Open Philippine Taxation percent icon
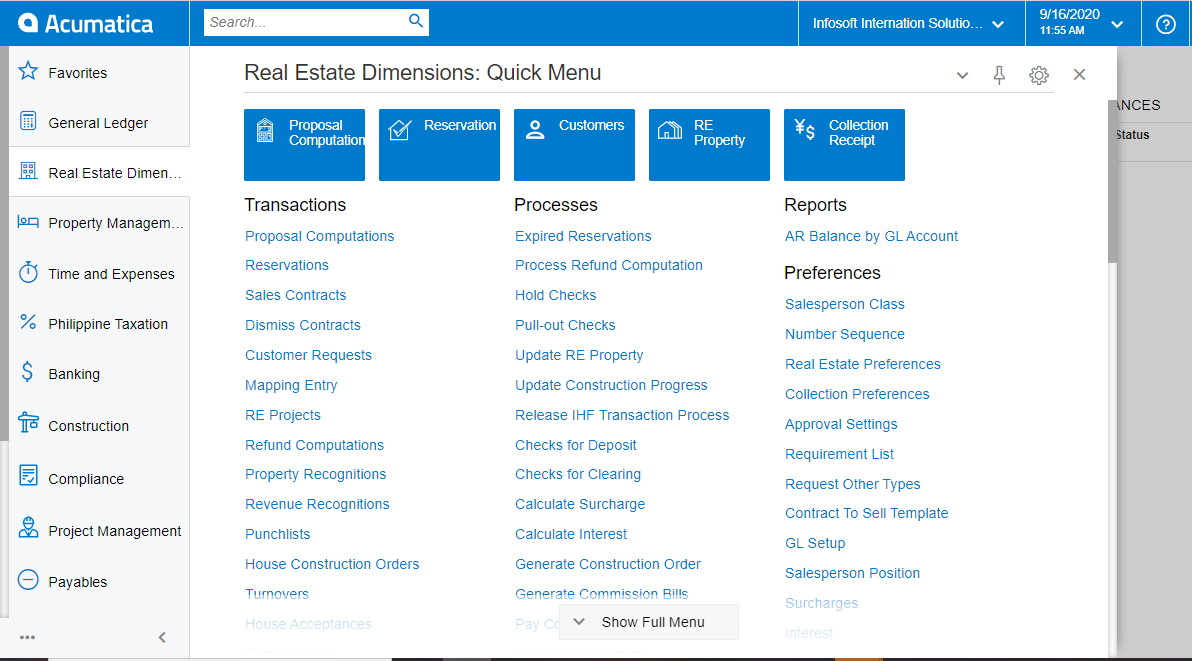1192x661 pixels. (28, 322)
